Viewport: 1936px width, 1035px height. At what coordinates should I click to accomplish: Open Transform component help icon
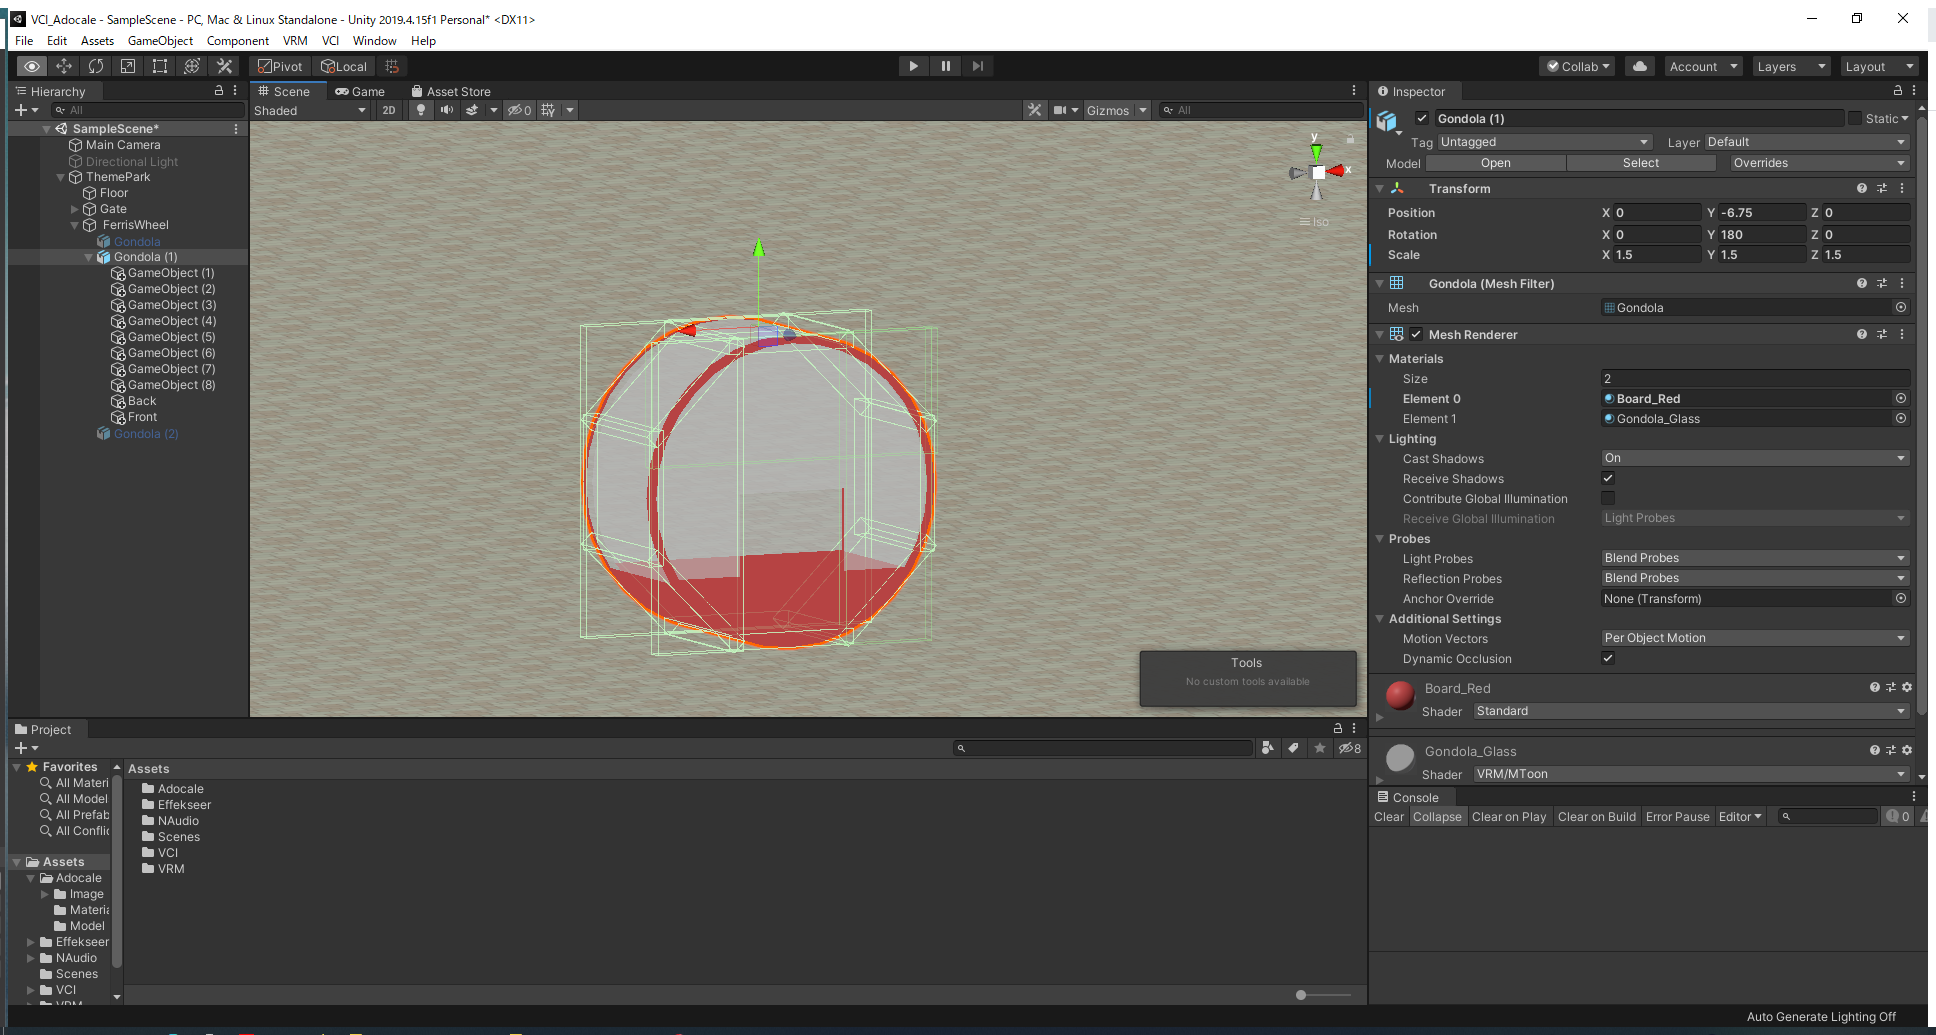coord(1861,188)
